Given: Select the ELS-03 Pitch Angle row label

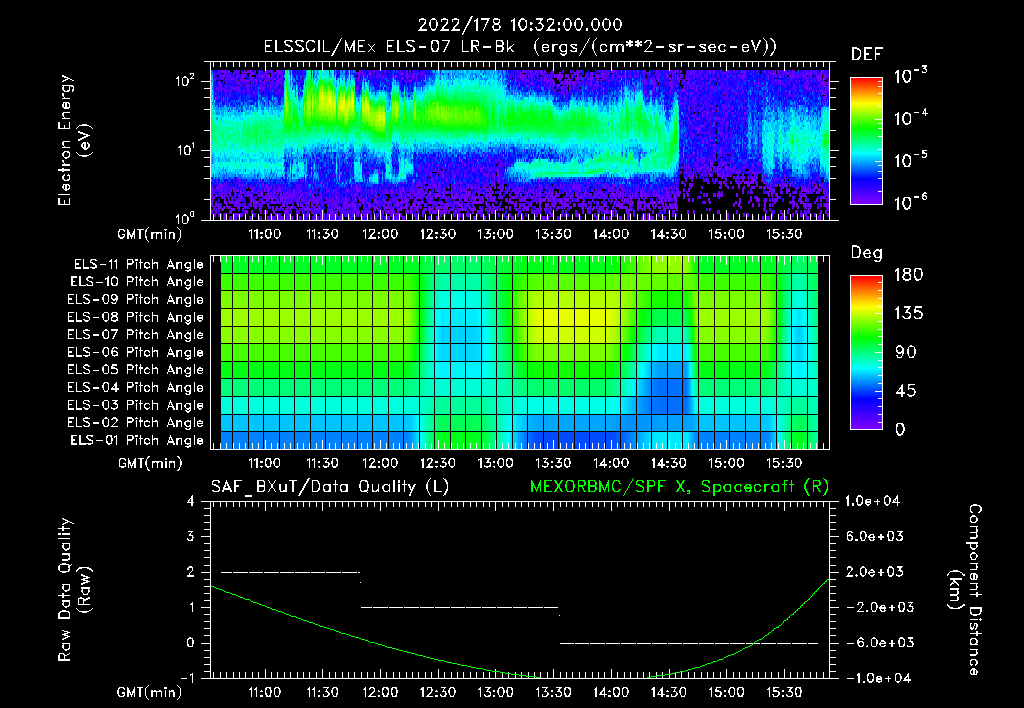Looking at the screenshot, I should [x=136, y=406].
